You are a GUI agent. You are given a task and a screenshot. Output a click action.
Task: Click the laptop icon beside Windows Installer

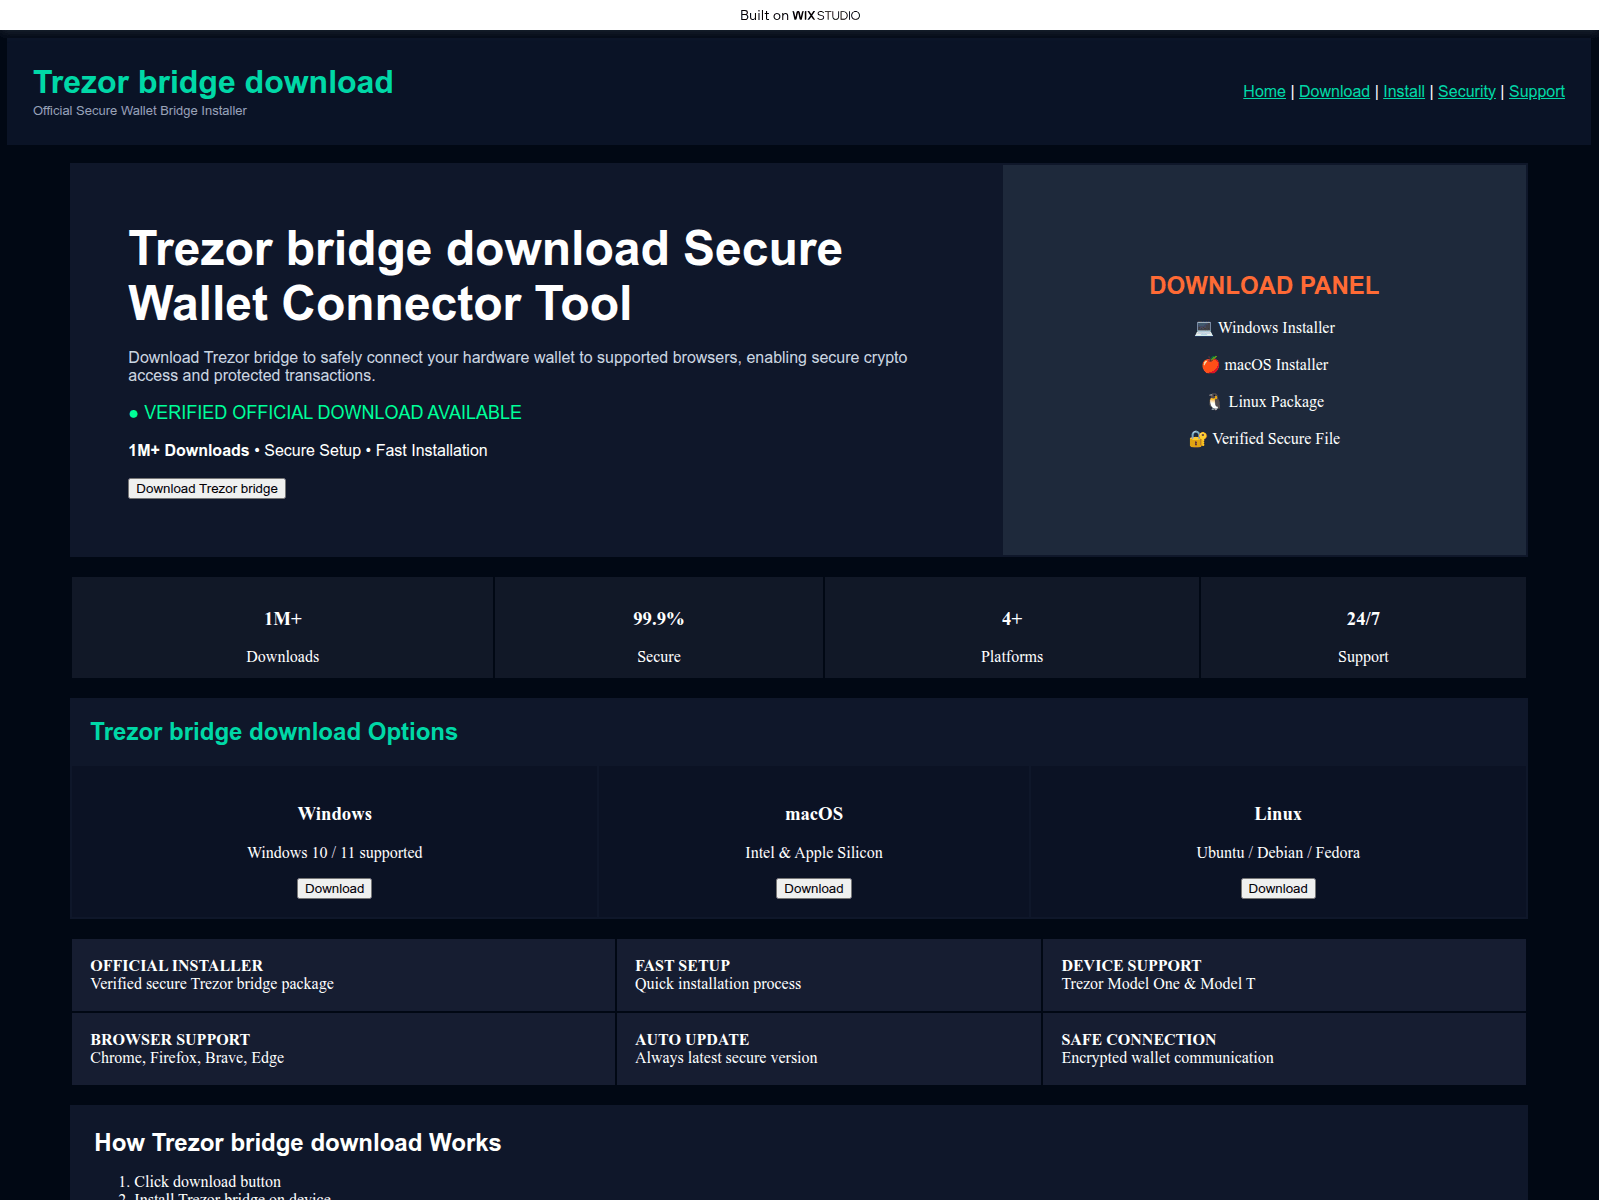coord(1203,328)
